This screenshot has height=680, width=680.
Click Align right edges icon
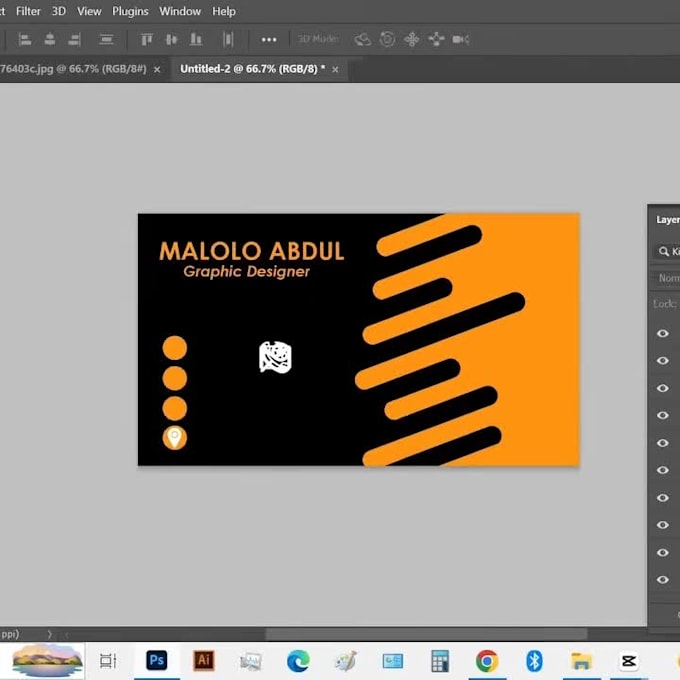74,40
